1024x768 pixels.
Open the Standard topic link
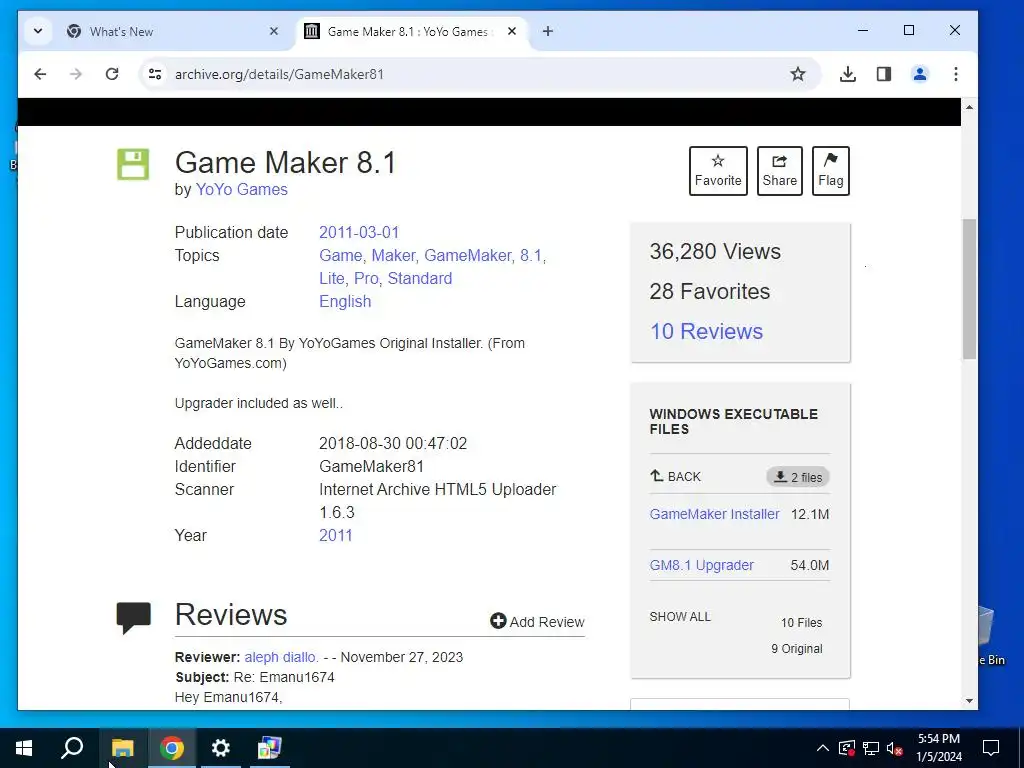419,278
